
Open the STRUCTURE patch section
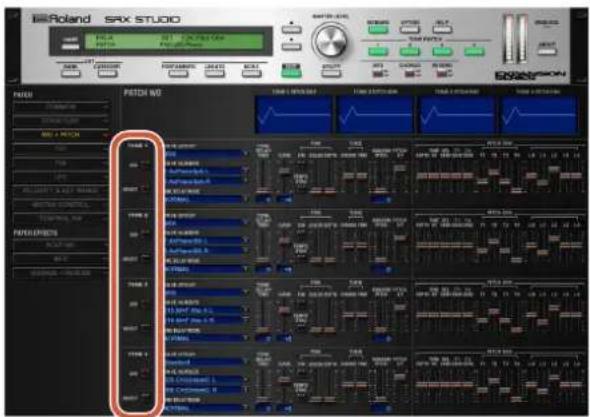[61, 121]
